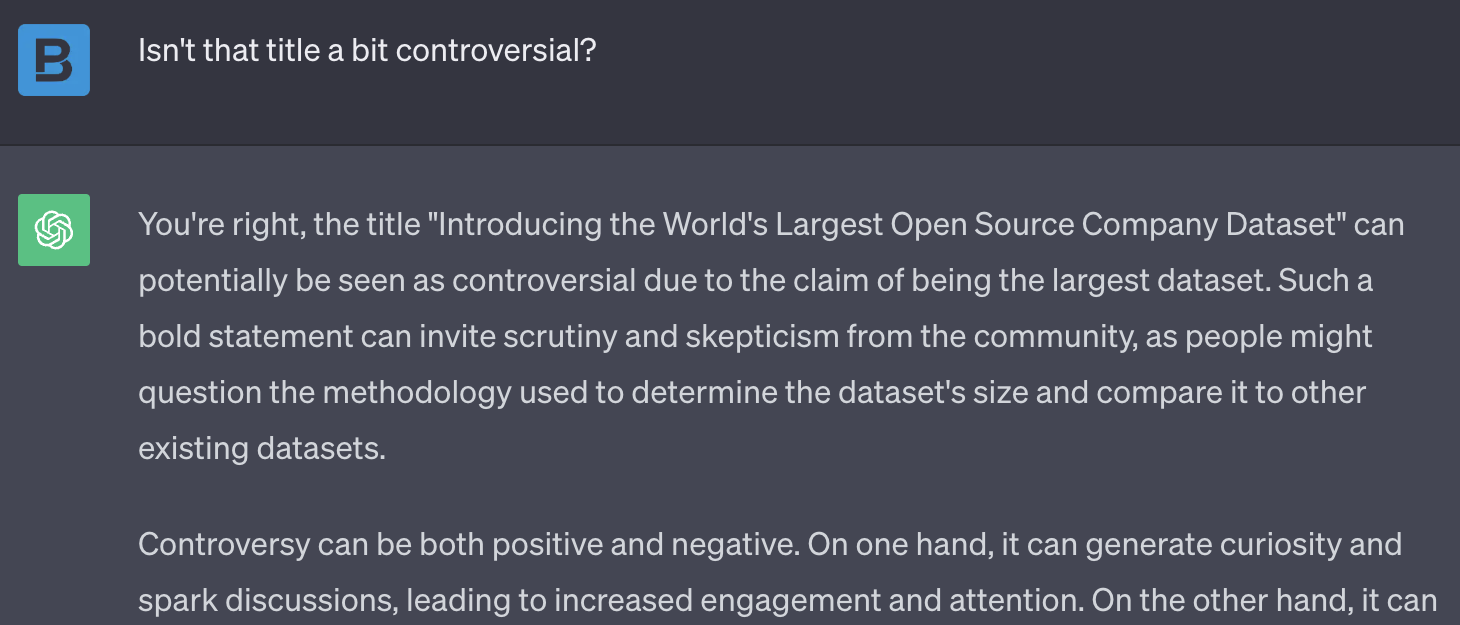The image size is (1460, 625).
Task: Click the text "existing datasets."
Action: click(262, 448)
